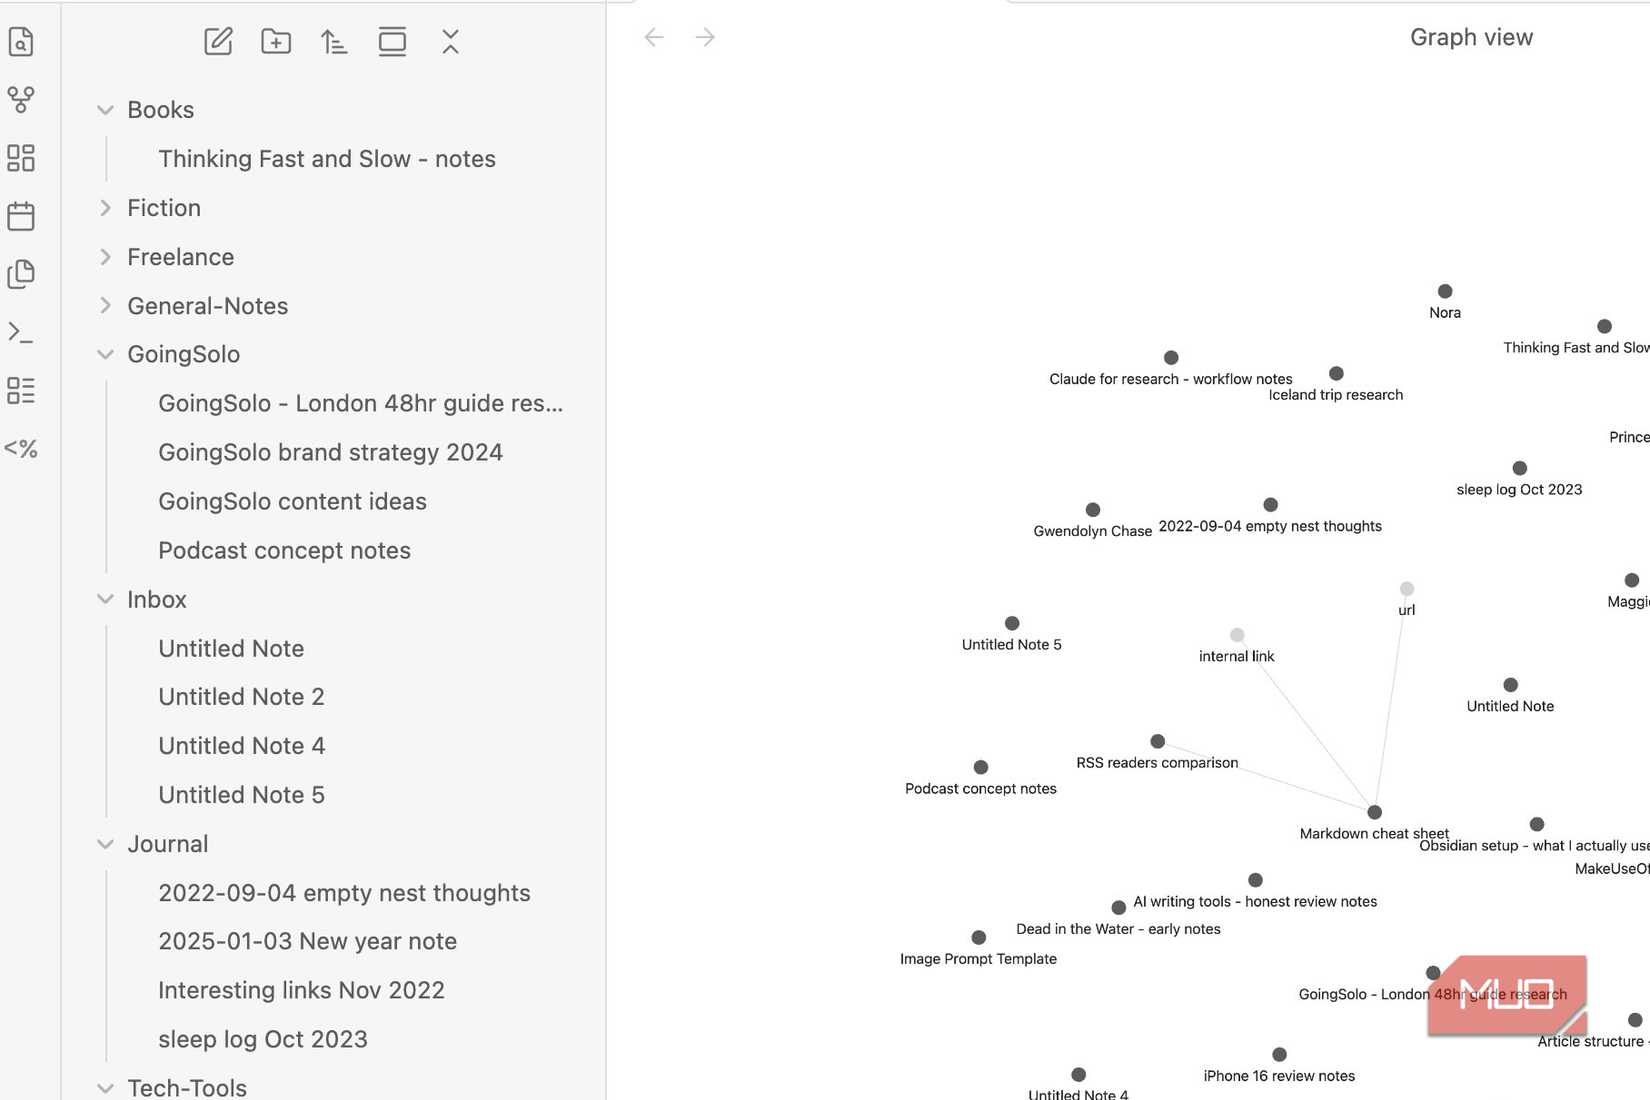The image size is (1650, 1100).
Task: Open today's daily note calendar icon
Action: tap(21, 216)
